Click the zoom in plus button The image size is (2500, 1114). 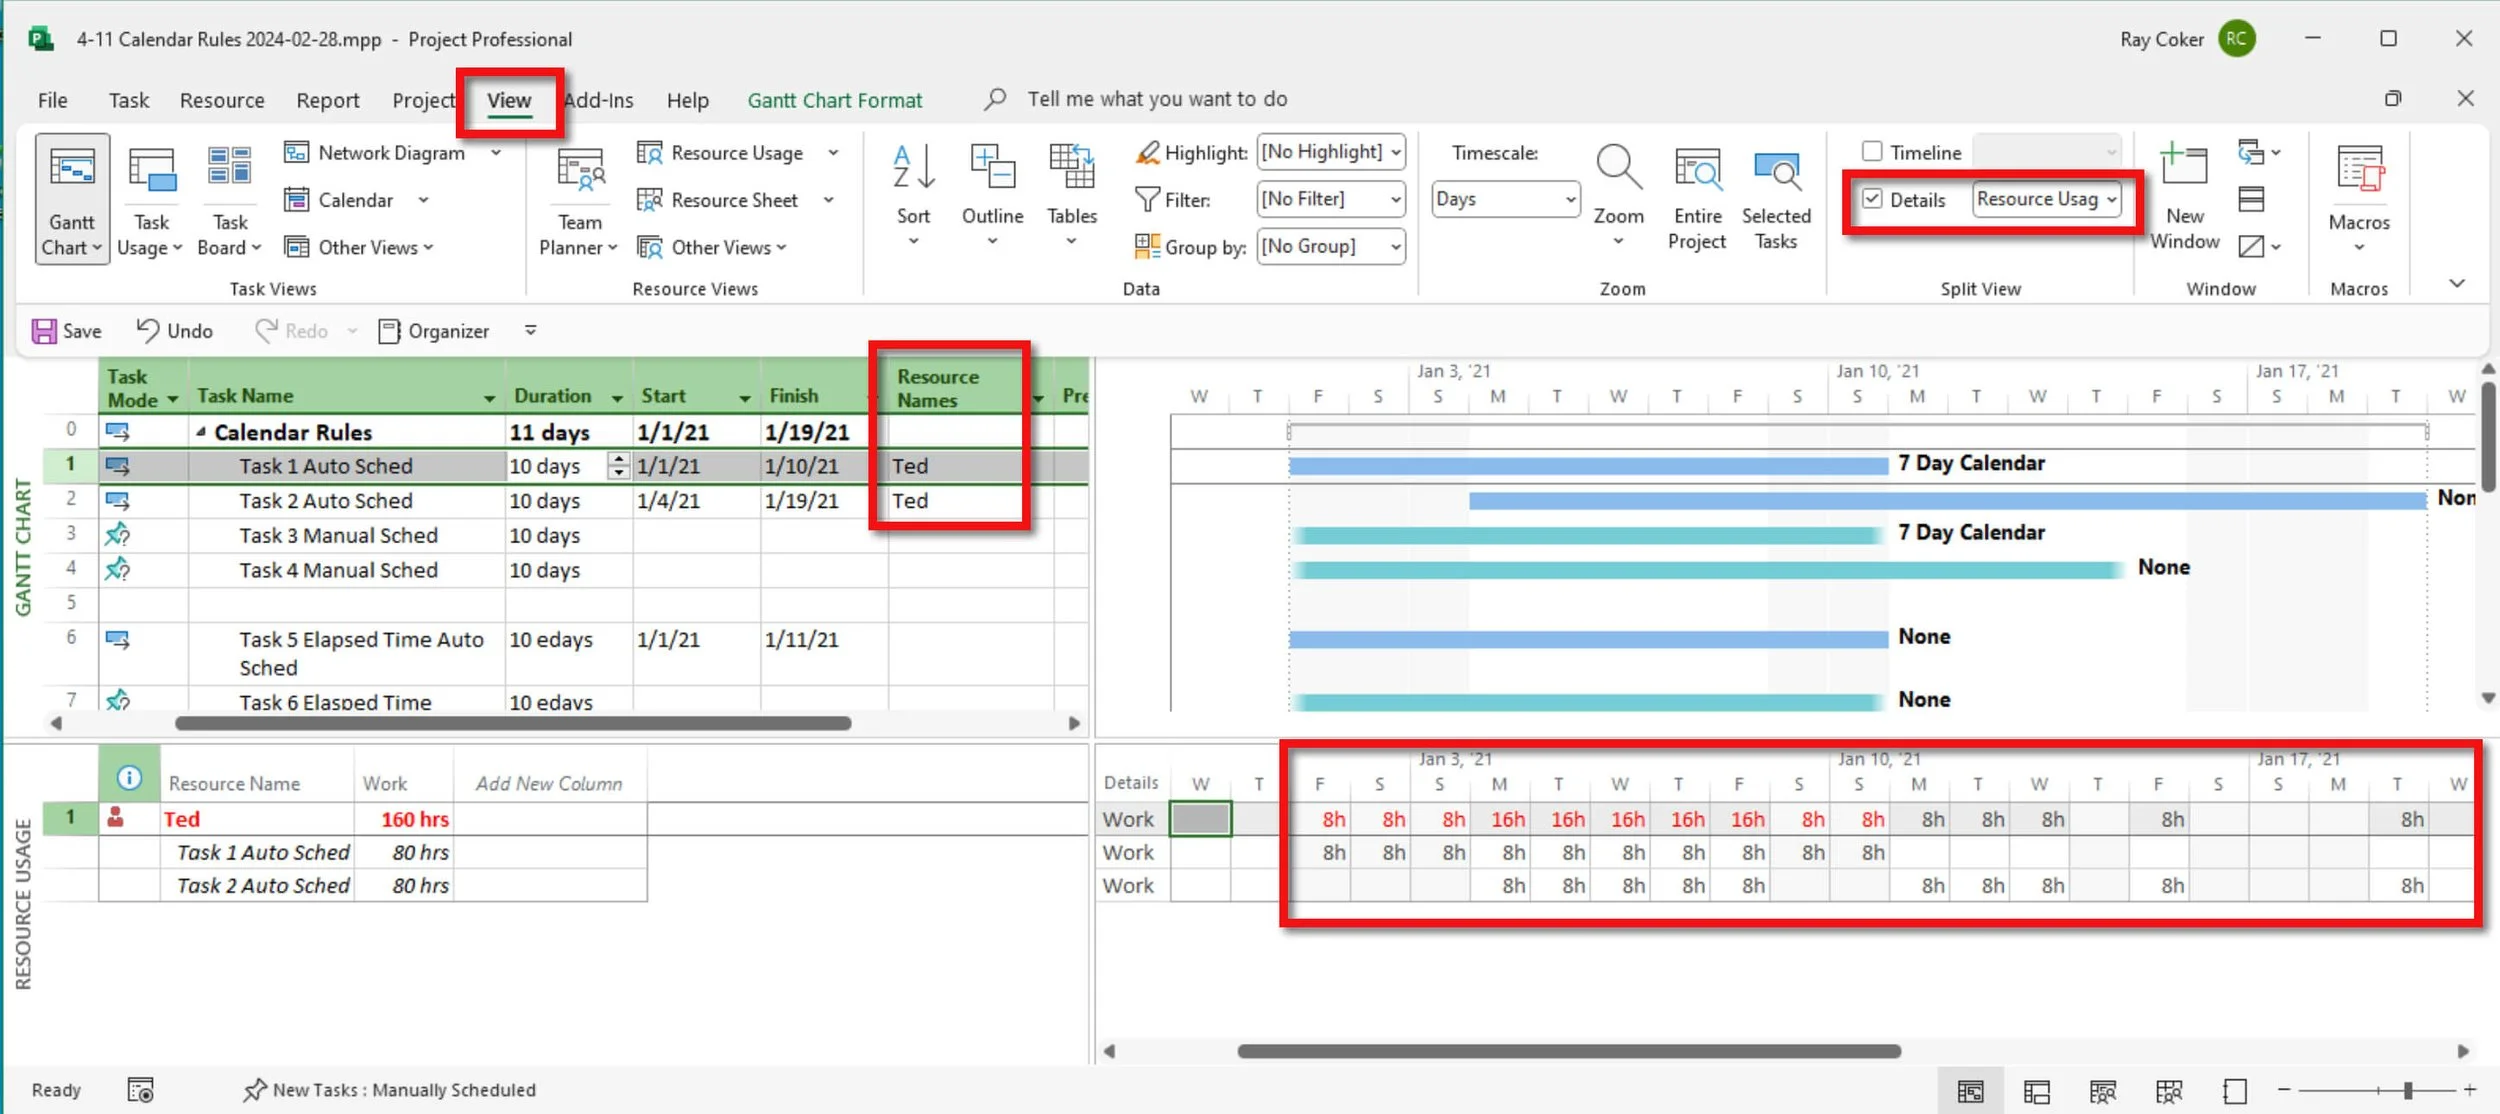[x=2470, y=1090]
